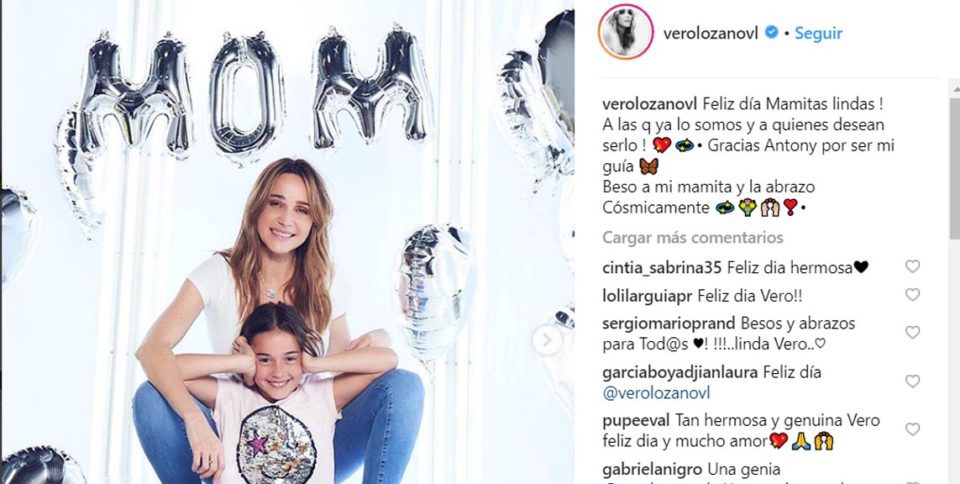Like pupeeval's comment heart icon

[912, 430]
